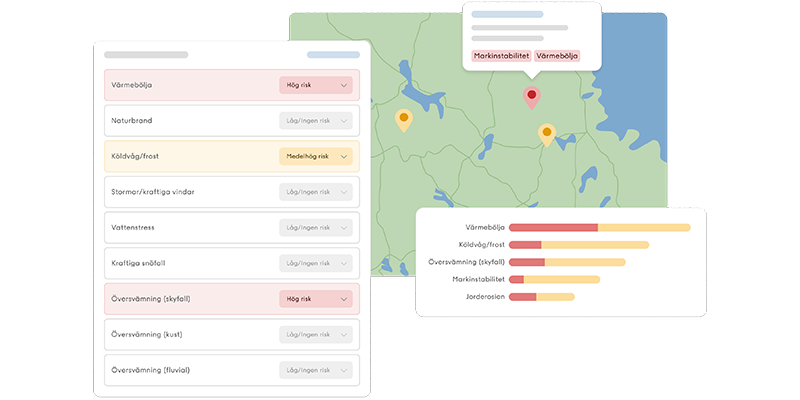
Task: Click the red map pin marker
Action: [x=532, y=97]
